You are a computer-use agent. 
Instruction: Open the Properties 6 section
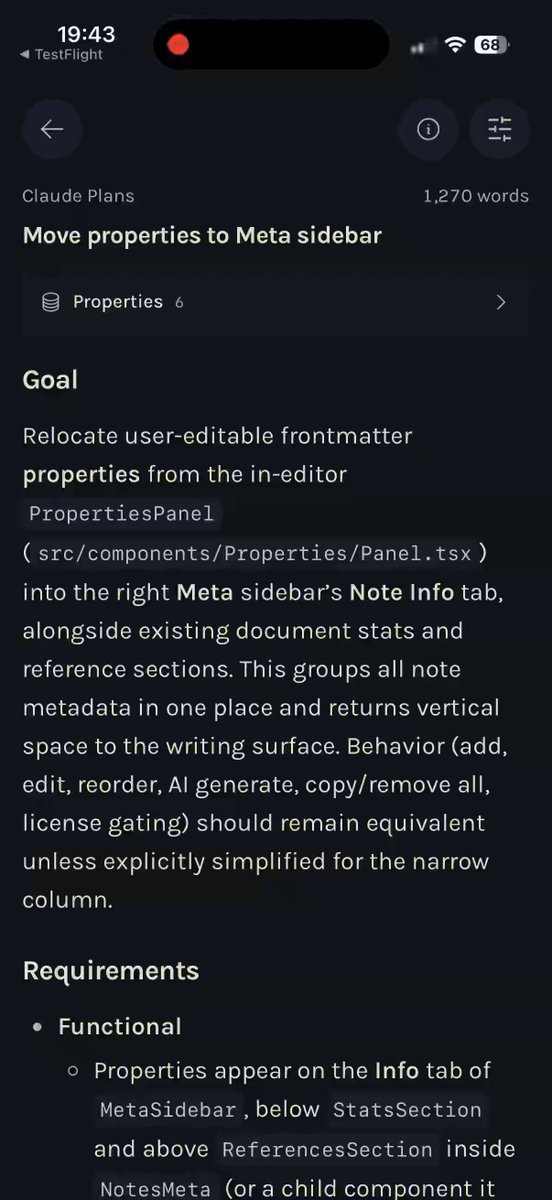point(276,302)
